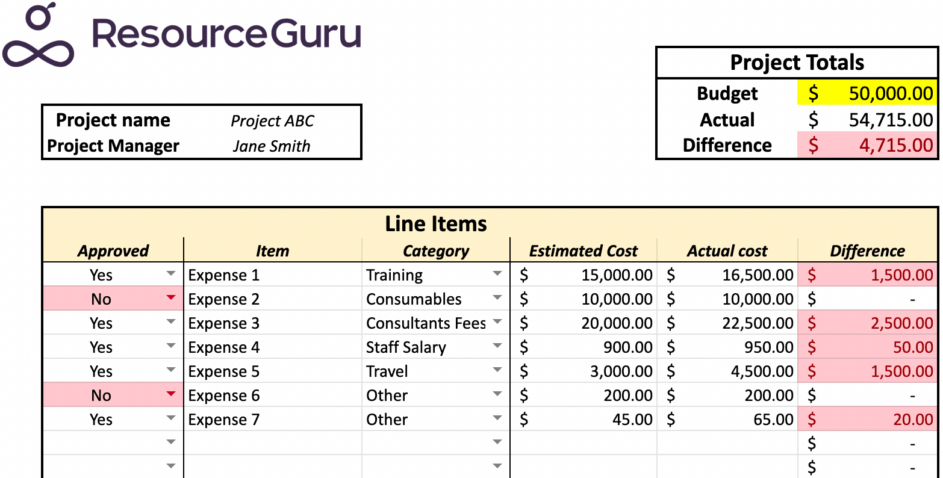The image size is (943, 478).
Task: Click the Resource Guru logo icon
Action: tap(38, 35)
